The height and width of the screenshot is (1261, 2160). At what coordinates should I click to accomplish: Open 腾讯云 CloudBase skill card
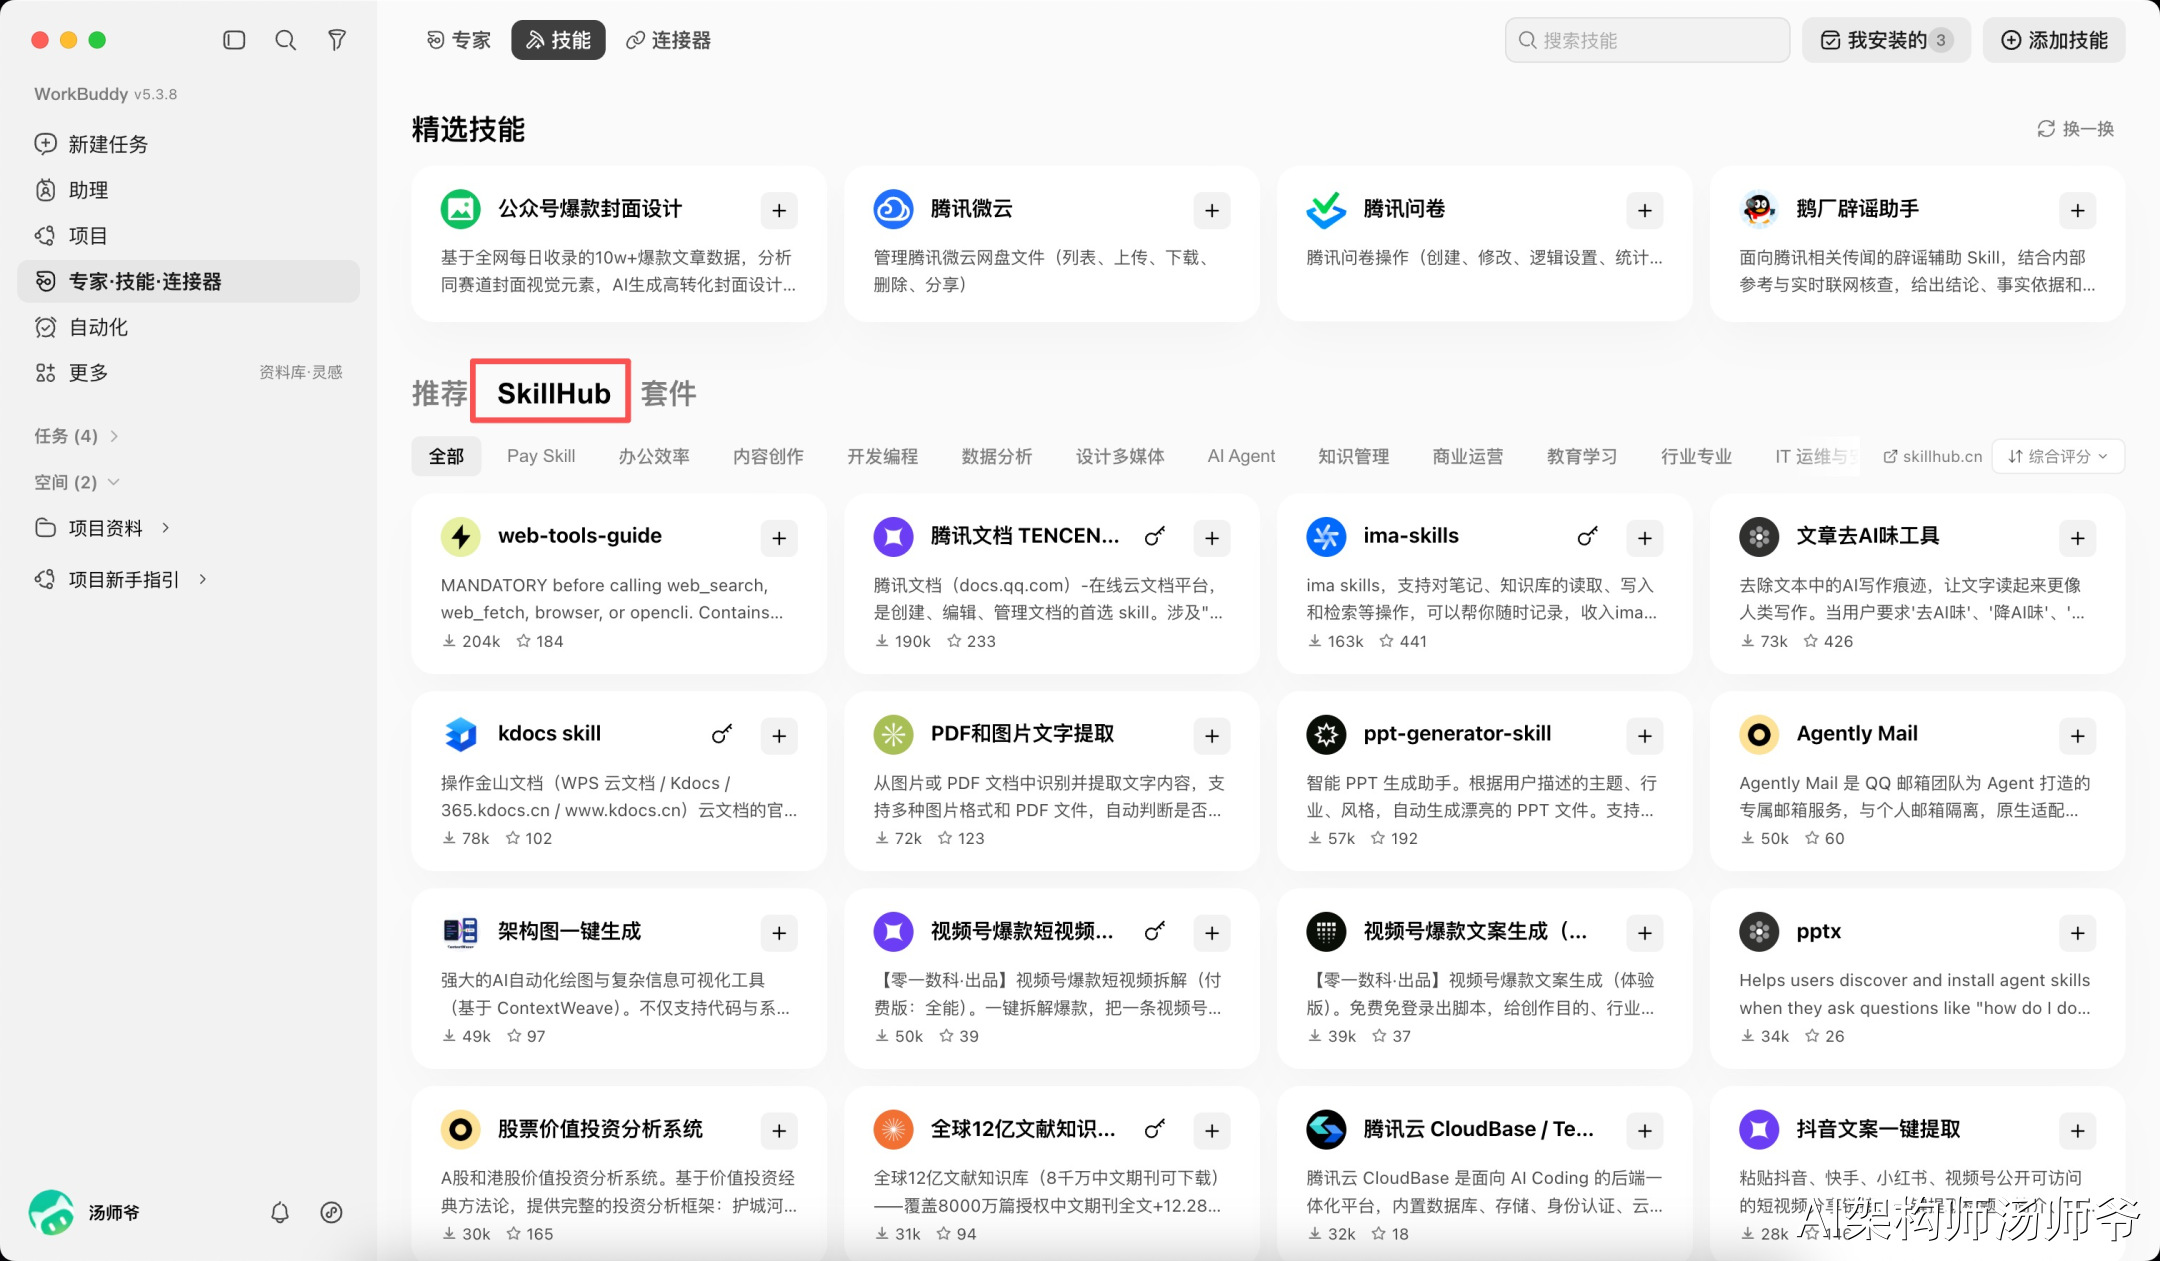pyautogui.click(x=1484, y=1172)
